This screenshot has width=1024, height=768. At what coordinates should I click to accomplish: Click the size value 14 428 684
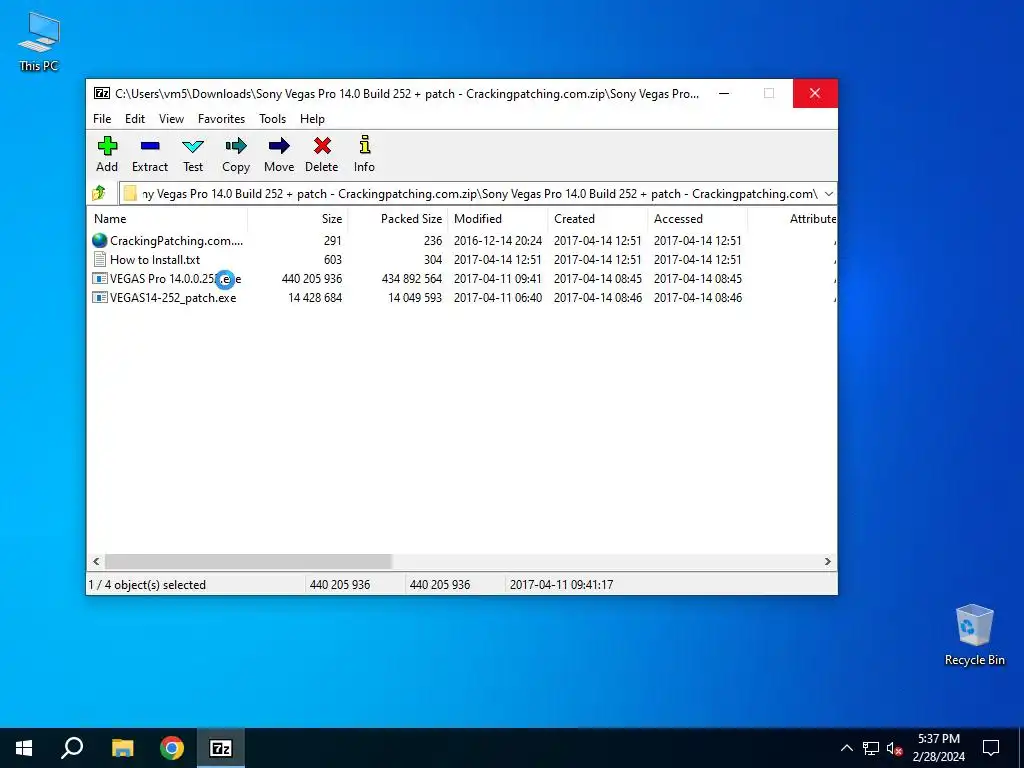point(315,298)
